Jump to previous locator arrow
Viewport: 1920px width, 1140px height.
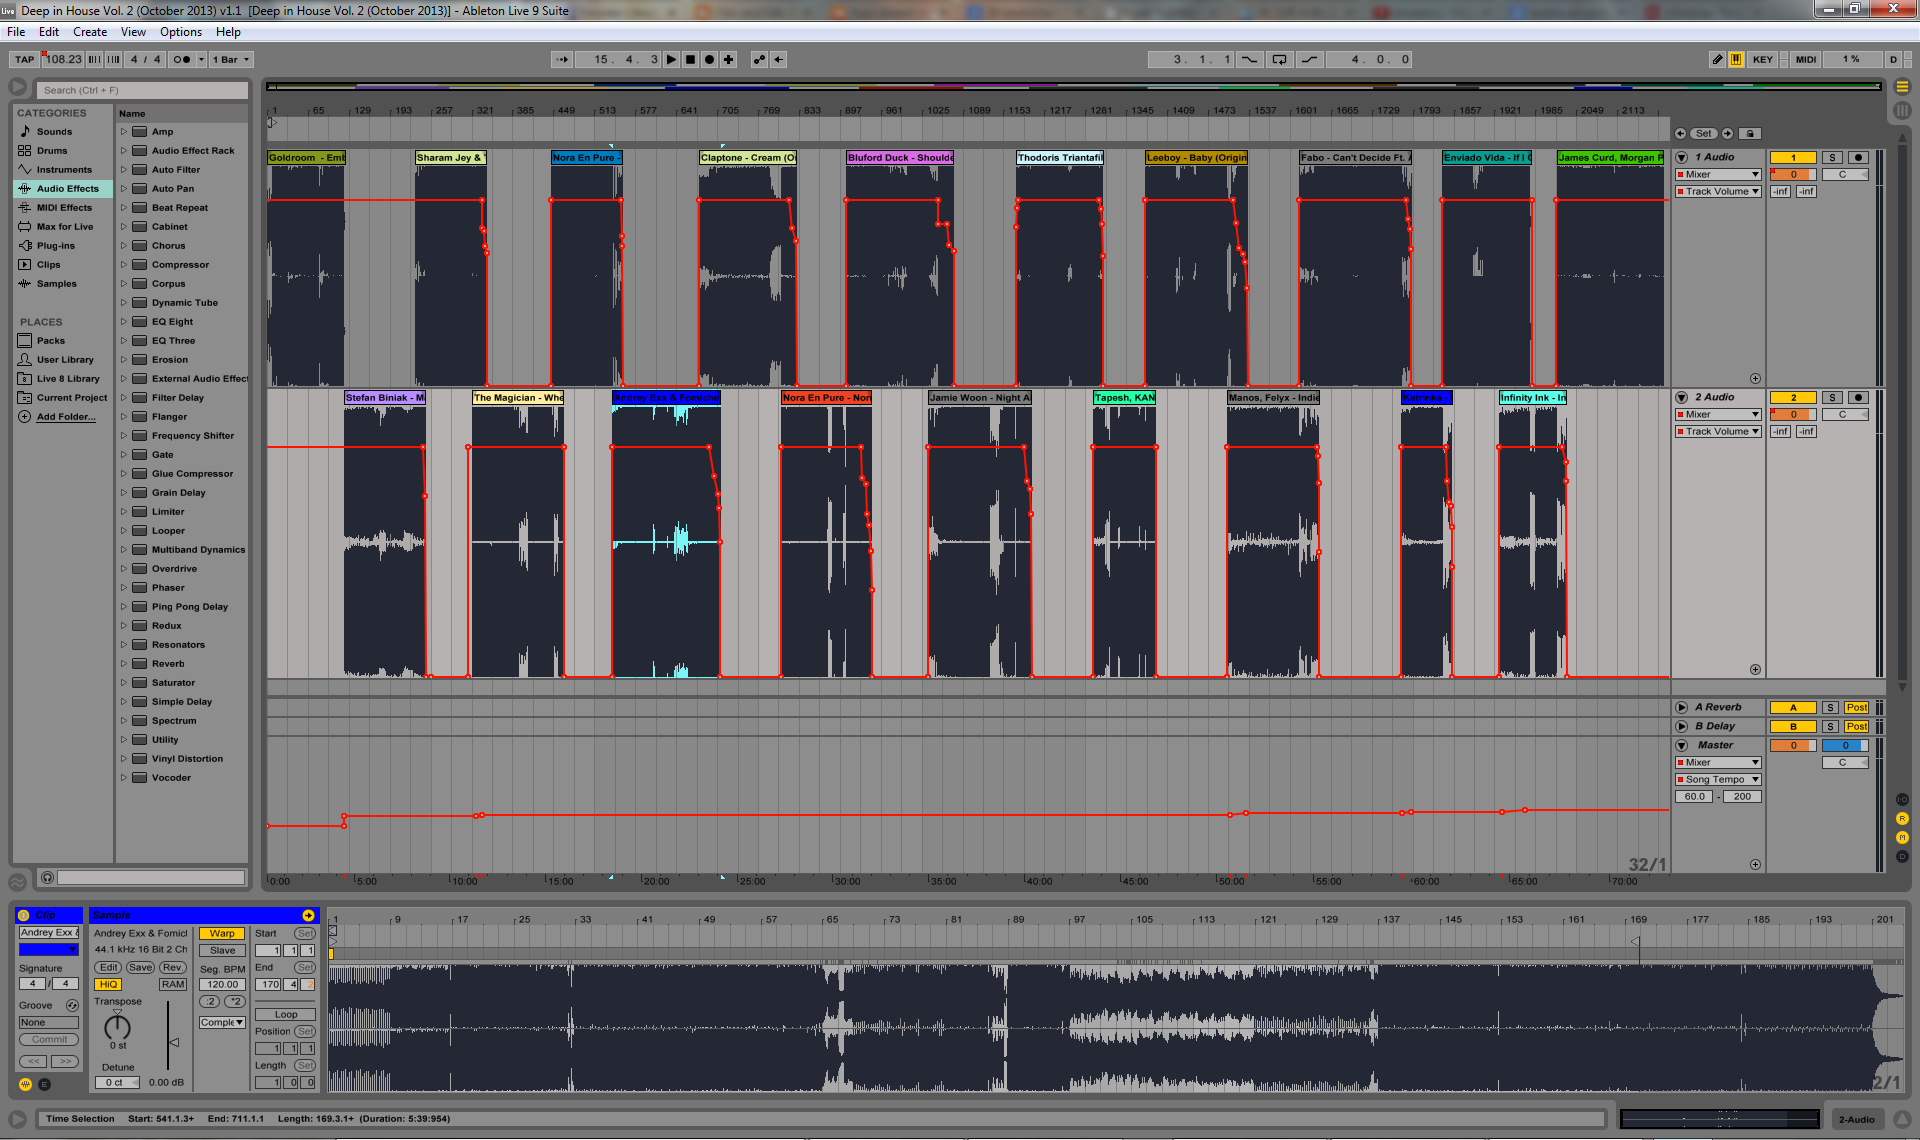[x=1681, y=134]
